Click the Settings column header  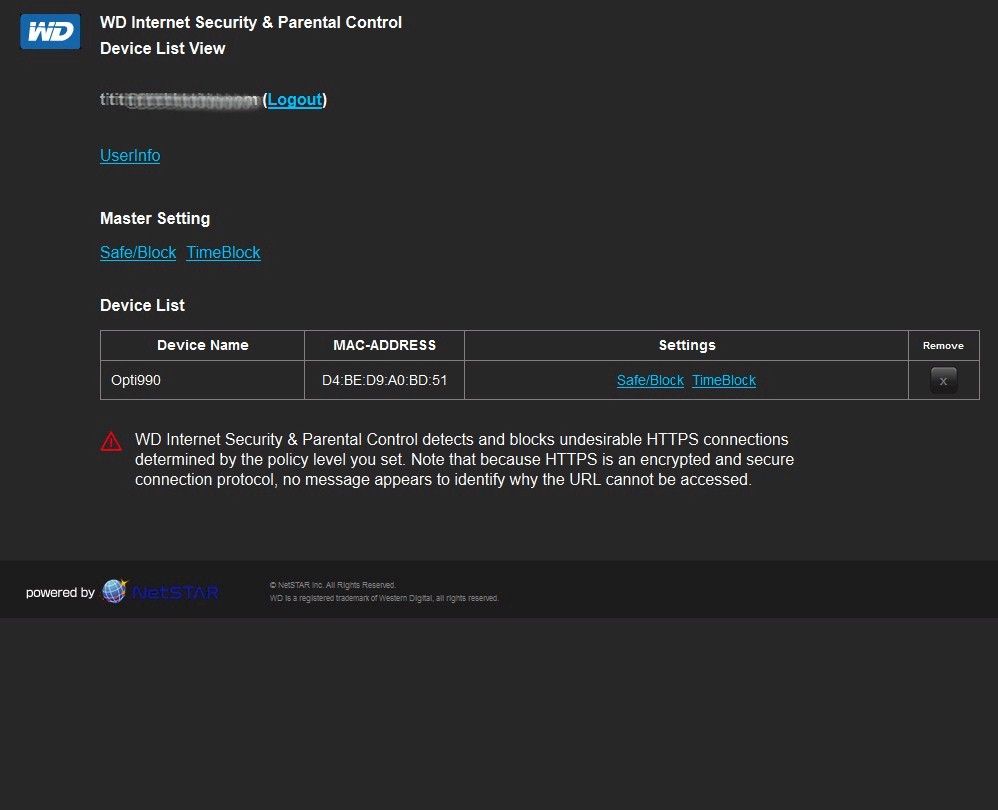687,346
